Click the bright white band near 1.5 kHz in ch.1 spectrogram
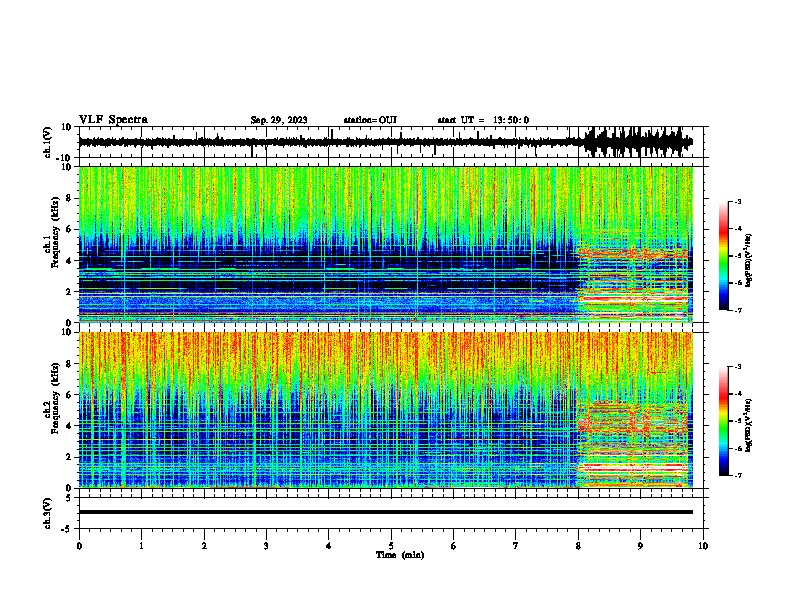Viewport: 792px width, 612px height. [x=634, y=299]
